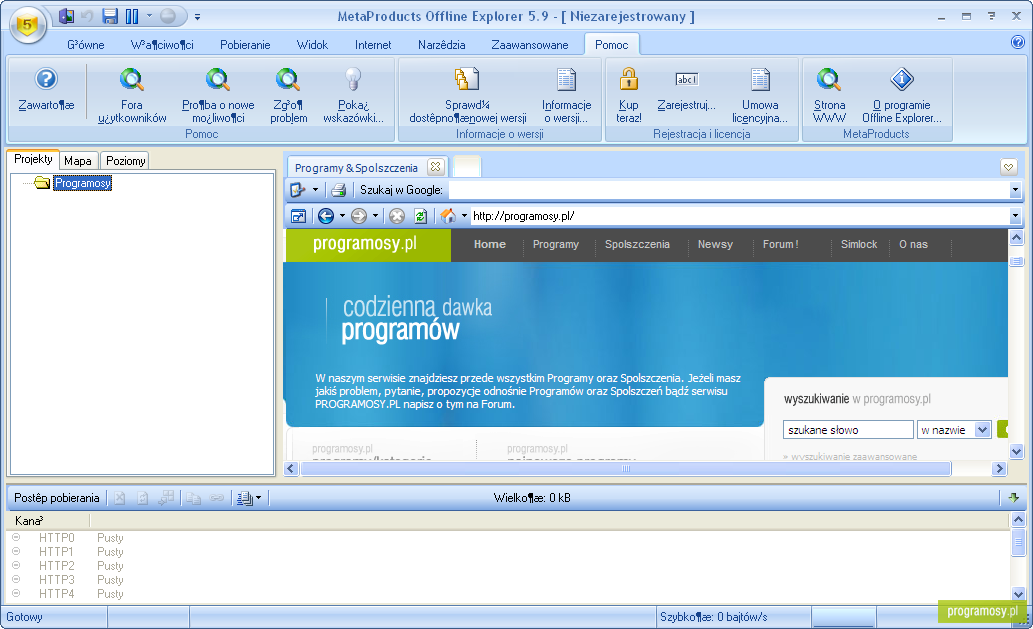Open the Forum! link on the webpage

tap(781, 244)
